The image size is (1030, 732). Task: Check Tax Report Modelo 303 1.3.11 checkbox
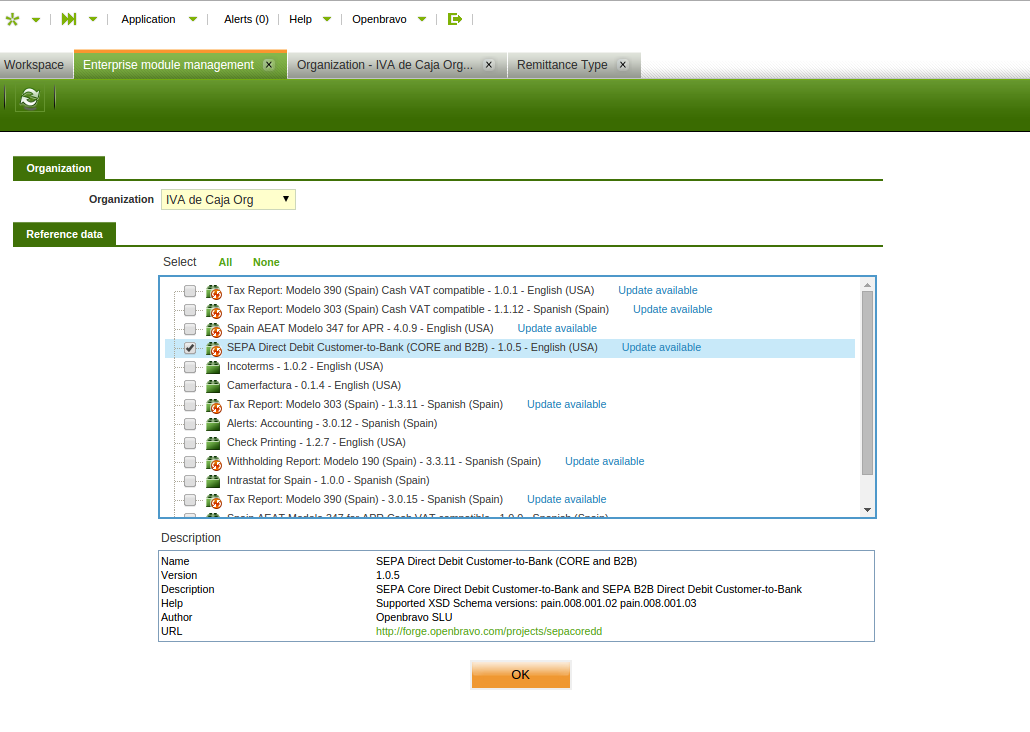click(x=190, y=405)
